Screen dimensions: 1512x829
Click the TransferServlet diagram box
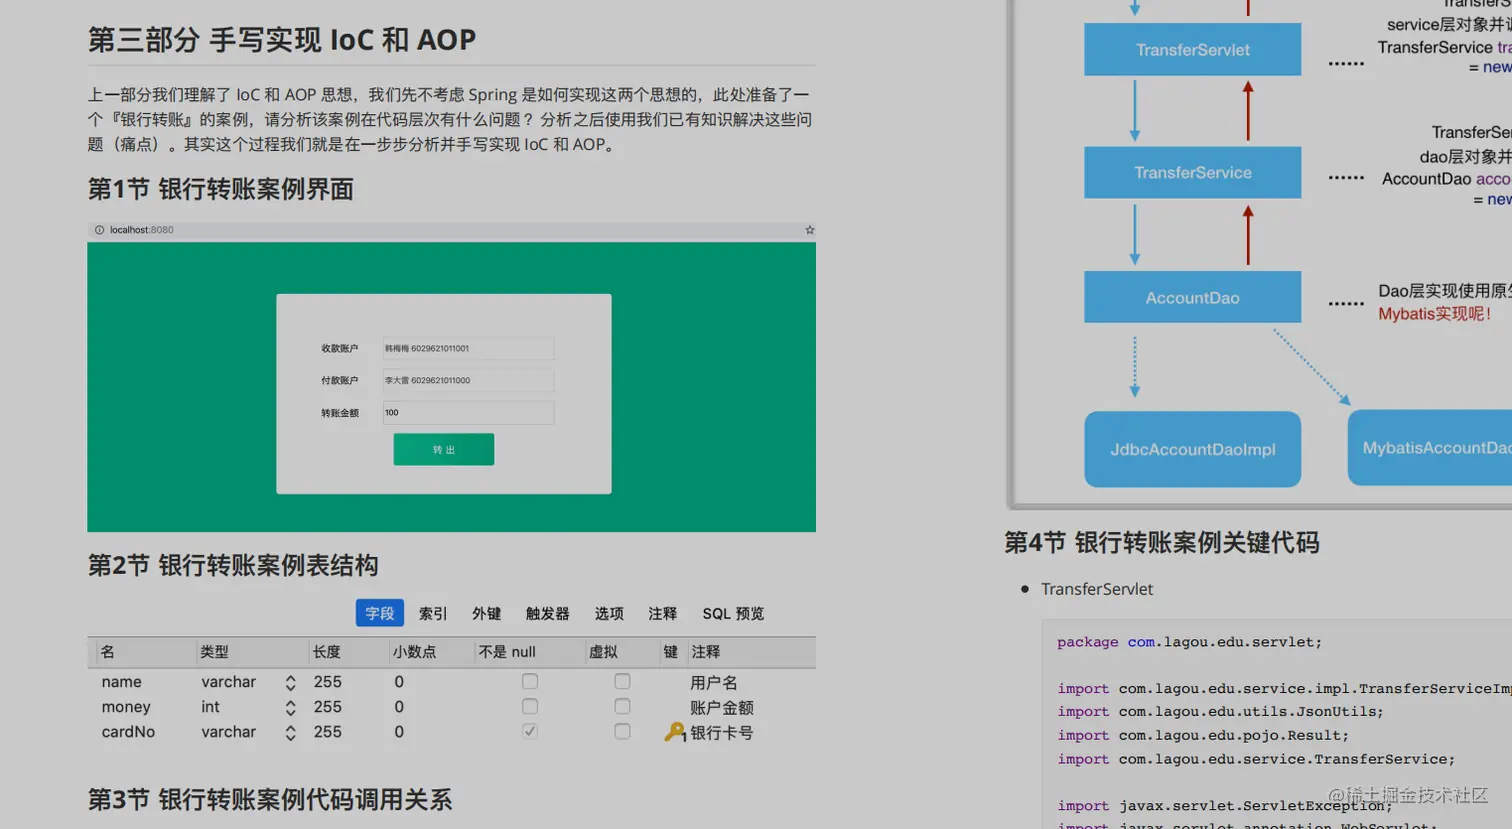[1192, 49]
